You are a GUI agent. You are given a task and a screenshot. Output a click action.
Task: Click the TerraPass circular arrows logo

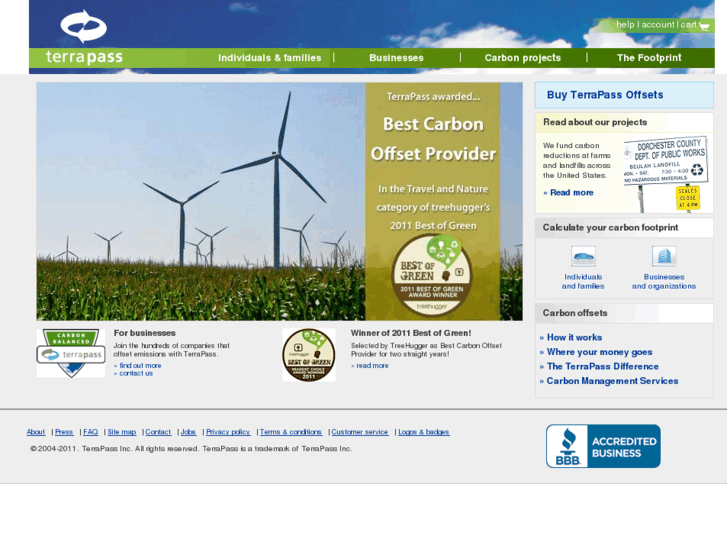tap(83, 26)
